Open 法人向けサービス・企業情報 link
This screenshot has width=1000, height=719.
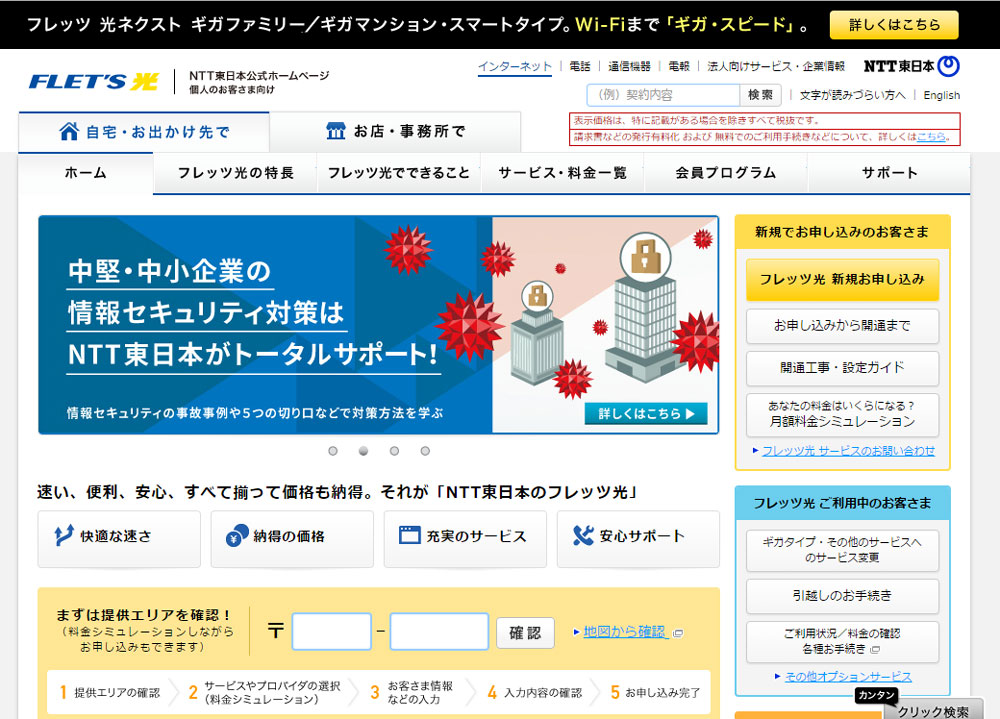[x=776, y=66]
